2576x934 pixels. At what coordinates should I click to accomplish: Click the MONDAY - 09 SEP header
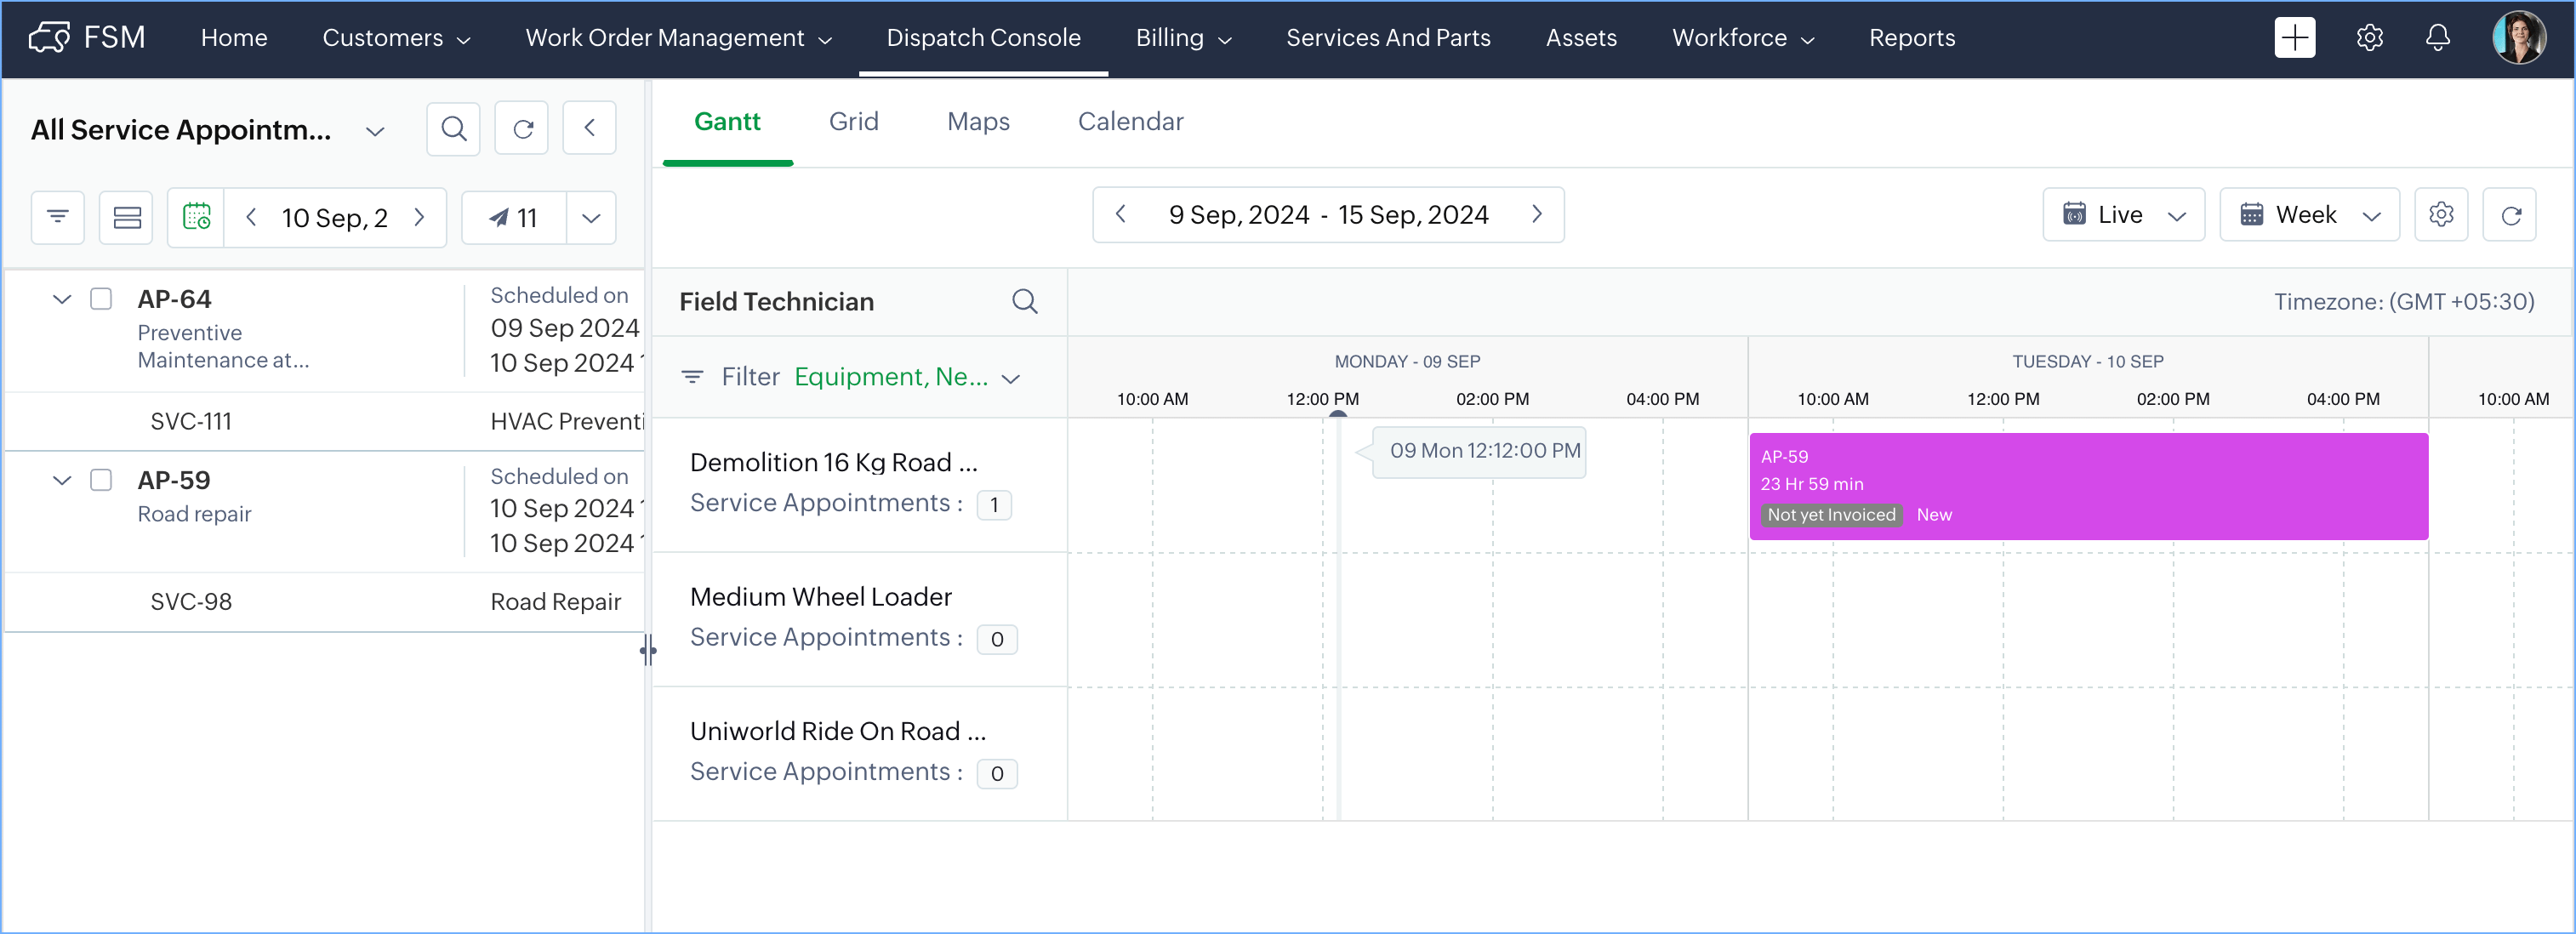point(1407,361)
